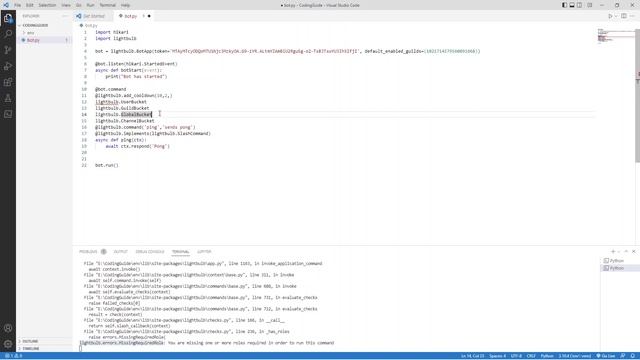Viewport: 640px width, 360px height.
Task: Click the bot.run() line in editor
Action: point(107,165)
